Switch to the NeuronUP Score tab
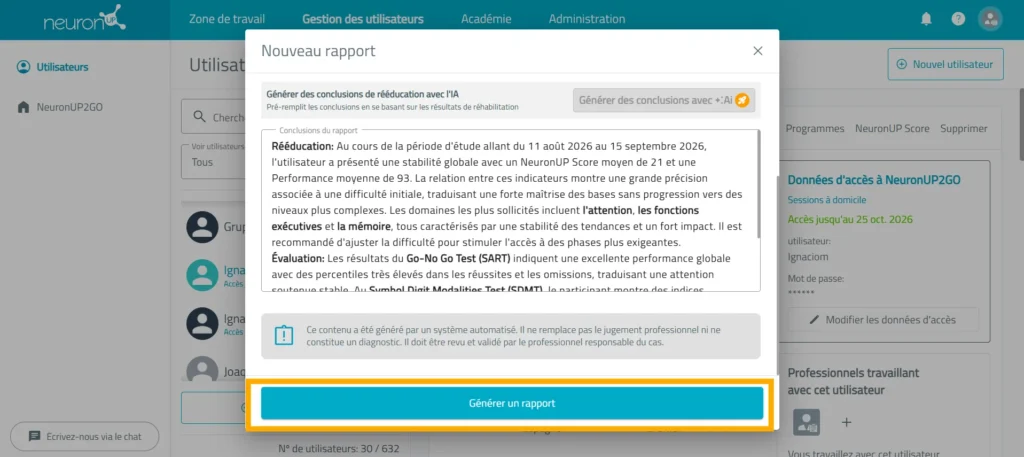The width and height of the screenshot is (1024, 457). coord(892,129)
